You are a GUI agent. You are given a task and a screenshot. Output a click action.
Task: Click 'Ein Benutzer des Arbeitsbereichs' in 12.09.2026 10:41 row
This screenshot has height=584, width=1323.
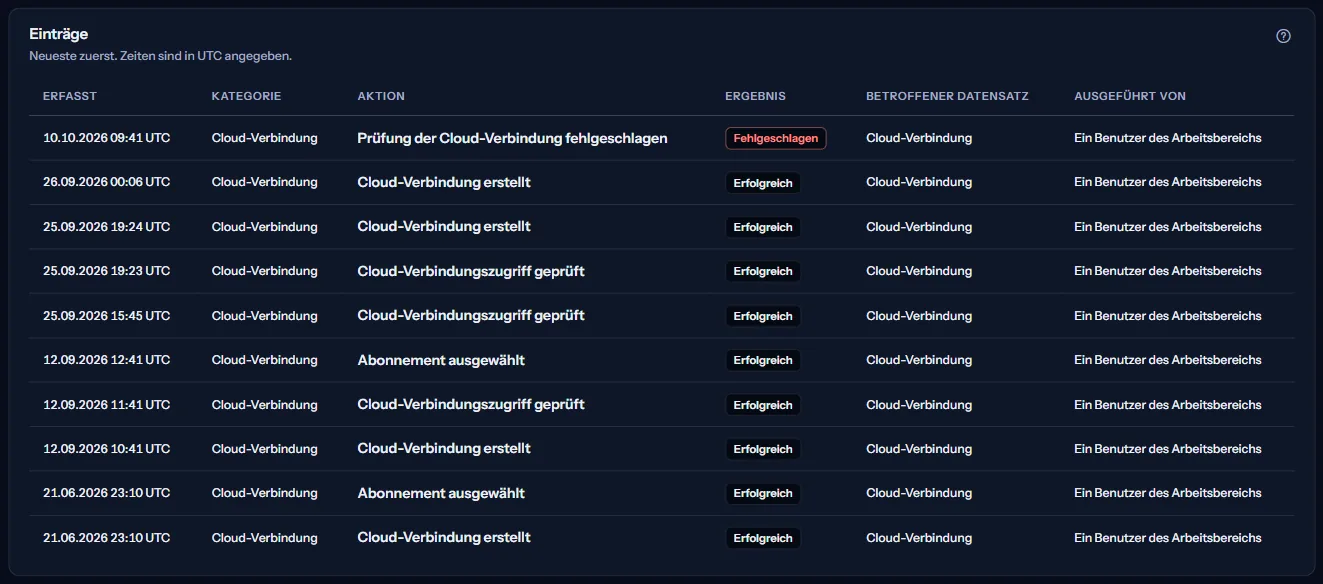1168,449
